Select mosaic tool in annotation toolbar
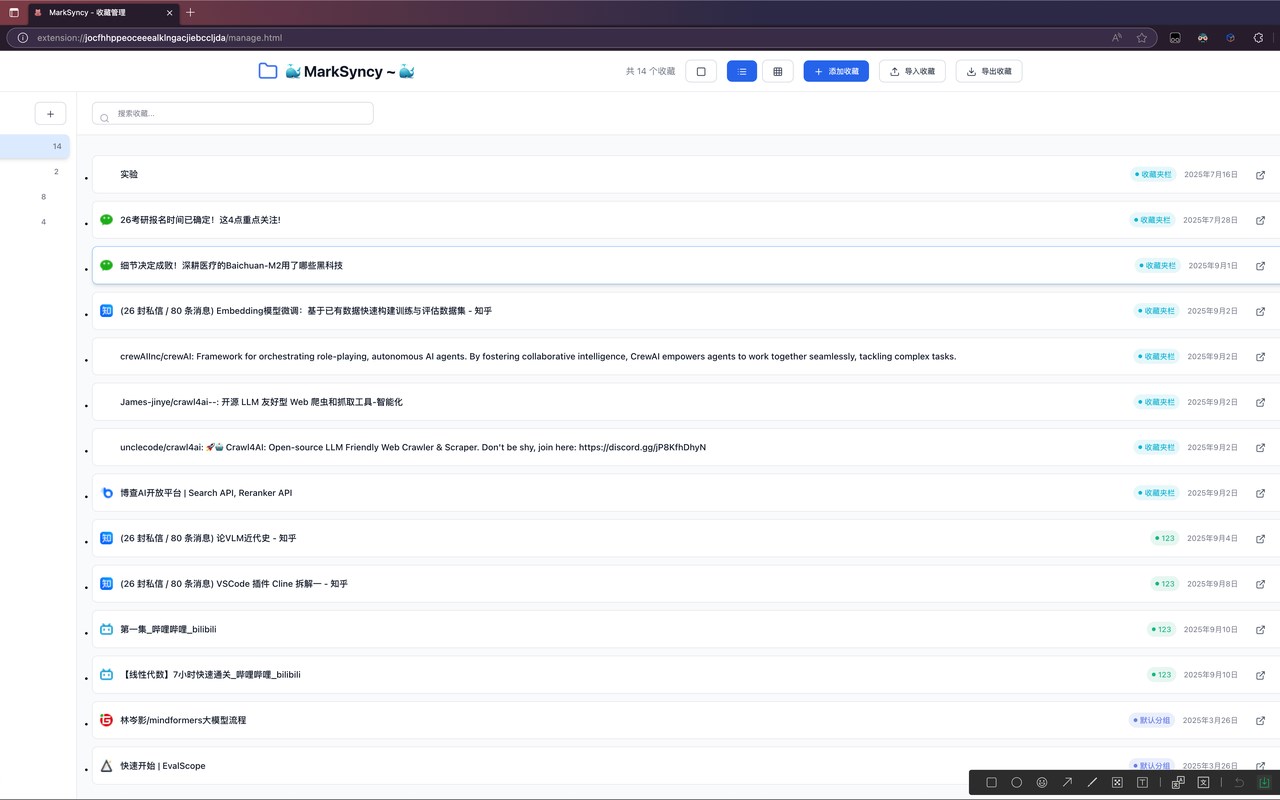1280x800 pixels. 1117,783
